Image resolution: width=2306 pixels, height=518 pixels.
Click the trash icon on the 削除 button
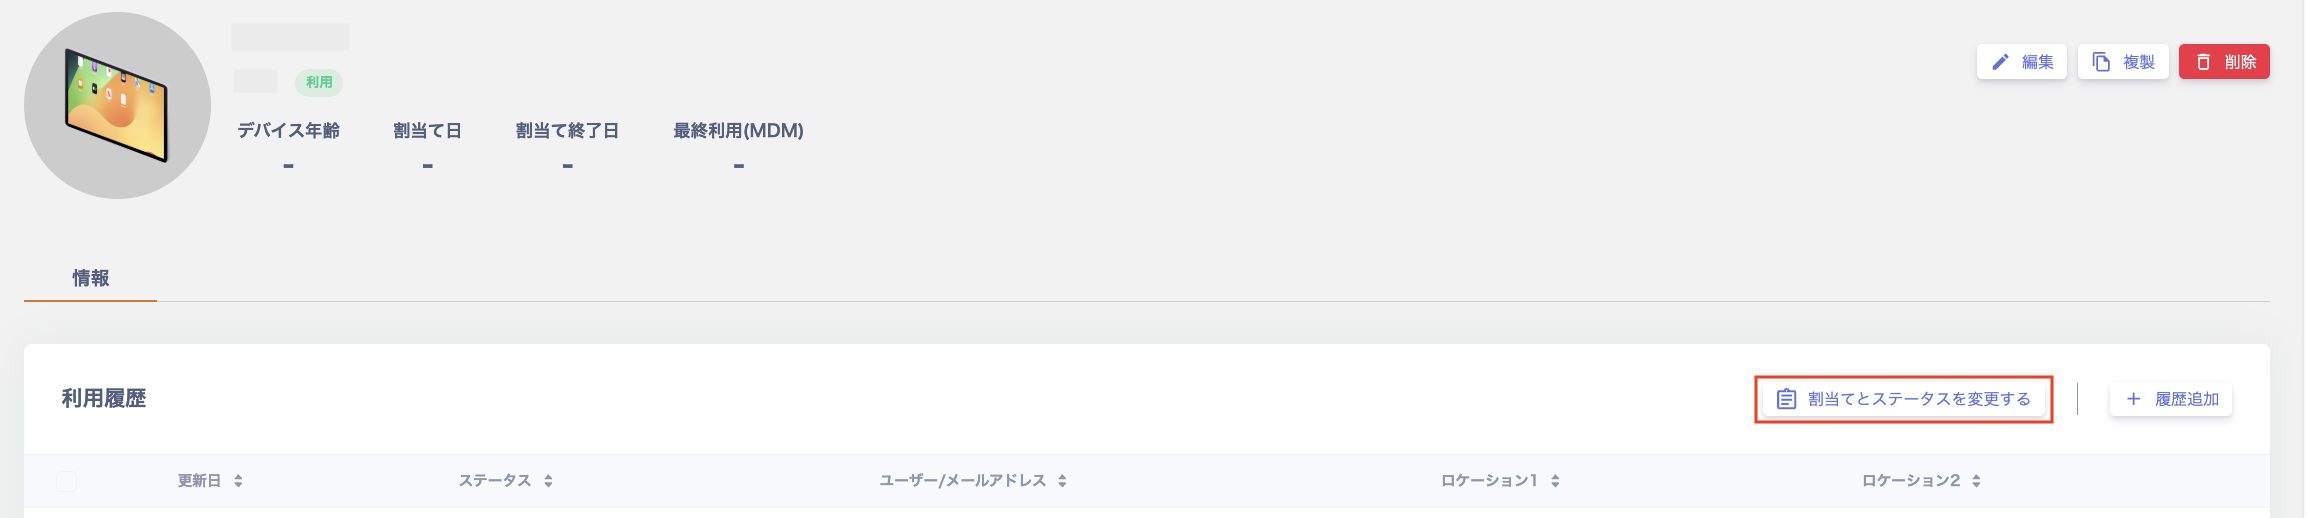pos(2203,62)
